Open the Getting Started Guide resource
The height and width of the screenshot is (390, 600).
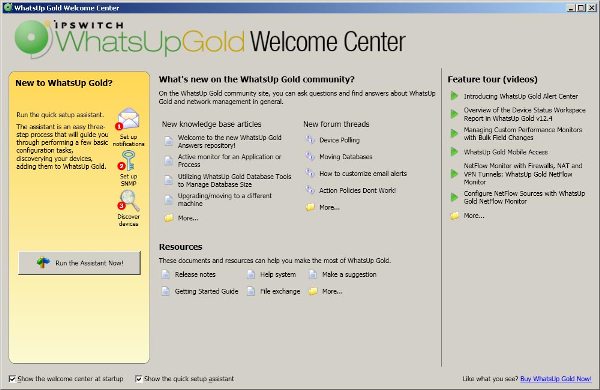(206, 291)
